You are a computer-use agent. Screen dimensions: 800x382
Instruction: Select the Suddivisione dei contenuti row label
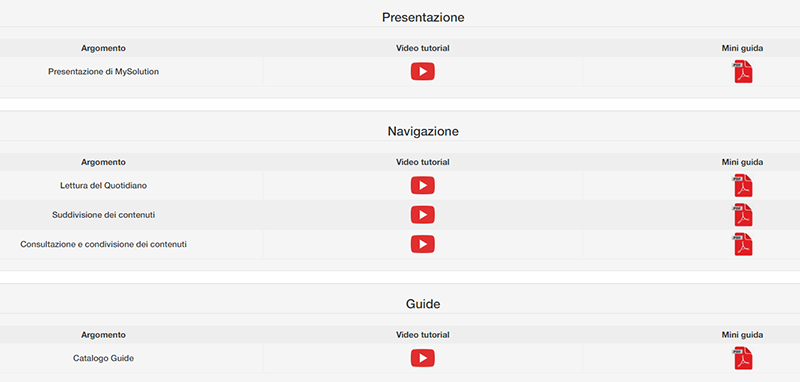click(x=104, y=215)
